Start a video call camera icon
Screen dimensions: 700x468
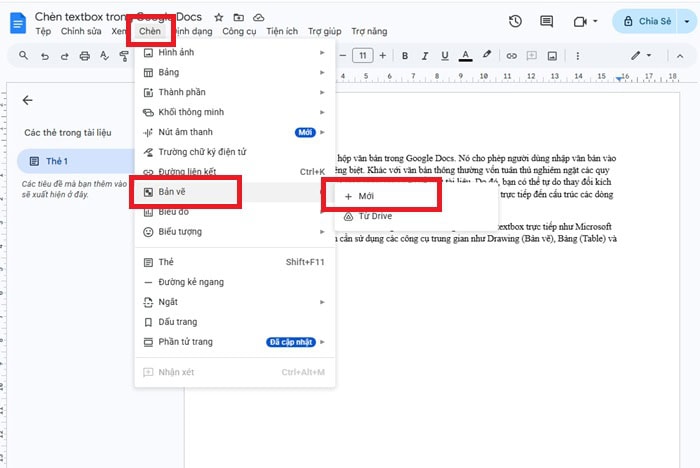580,21
